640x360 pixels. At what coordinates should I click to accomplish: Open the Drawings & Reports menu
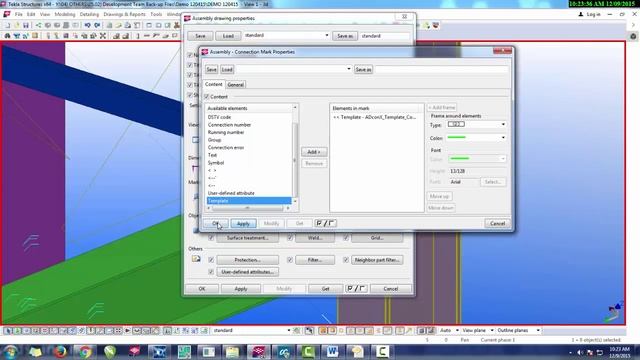coord(124,14)
